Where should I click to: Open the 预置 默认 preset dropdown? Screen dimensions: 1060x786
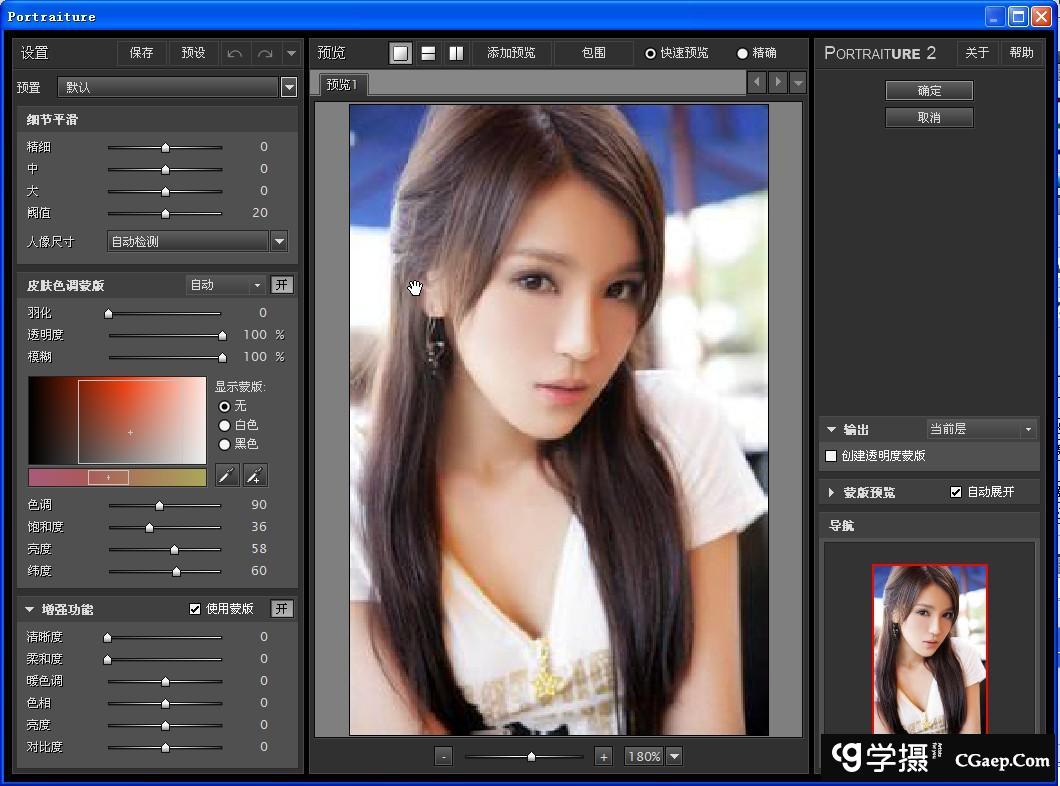click(x=289, y=87)
